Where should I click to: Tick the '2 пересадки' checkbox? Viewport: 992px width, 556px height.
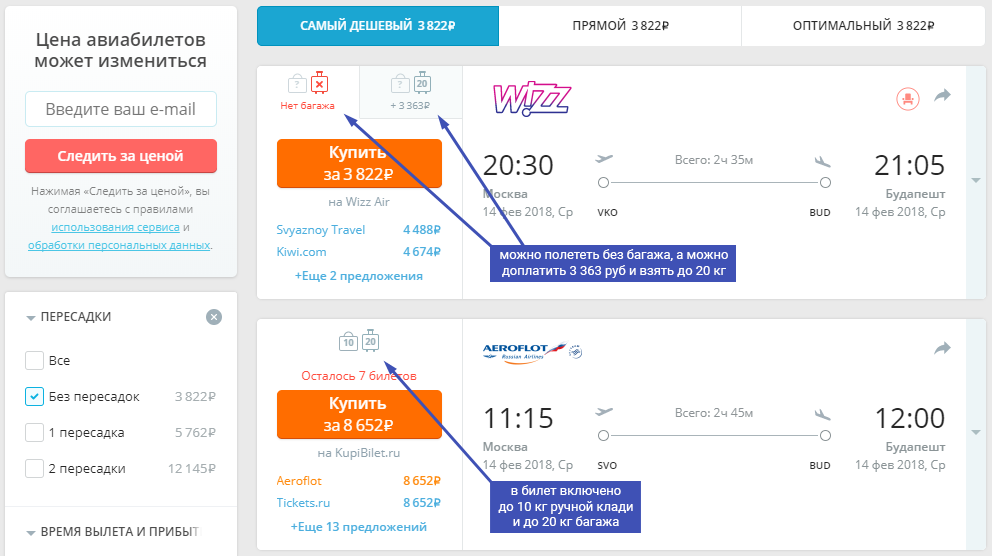[34, 469]
